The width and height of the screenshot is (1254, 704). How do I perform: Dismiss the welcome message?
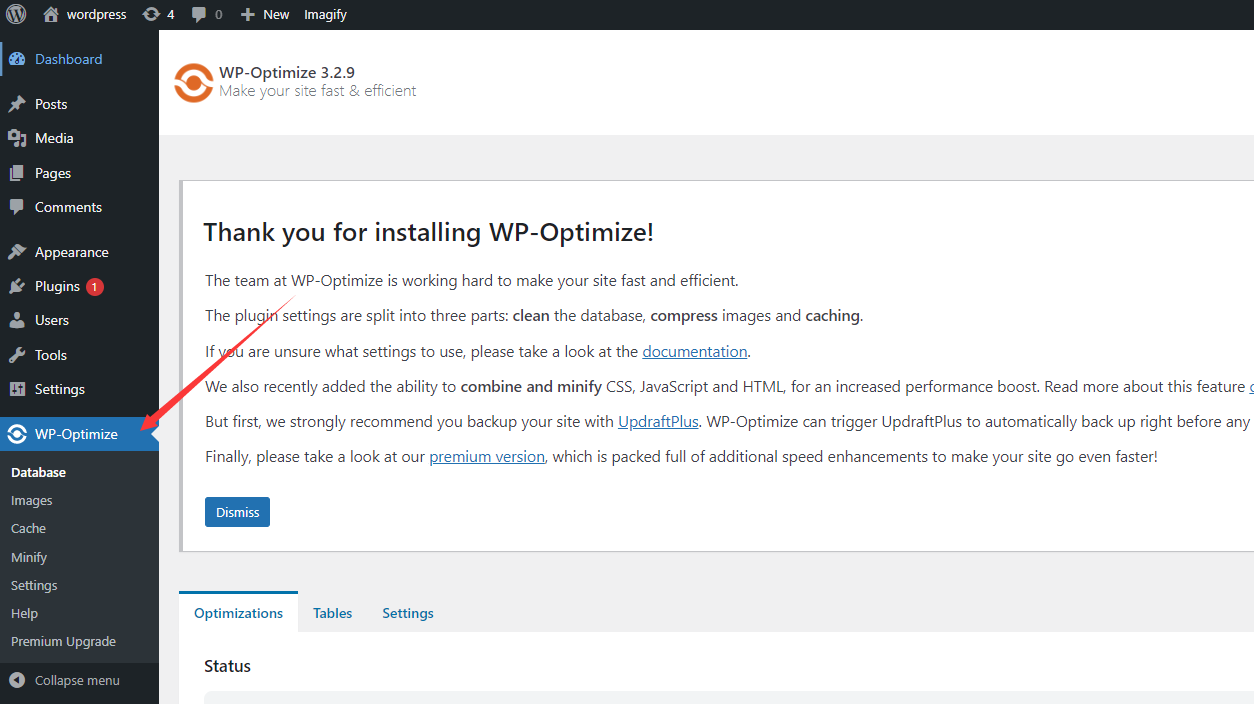tap(237, 511)
